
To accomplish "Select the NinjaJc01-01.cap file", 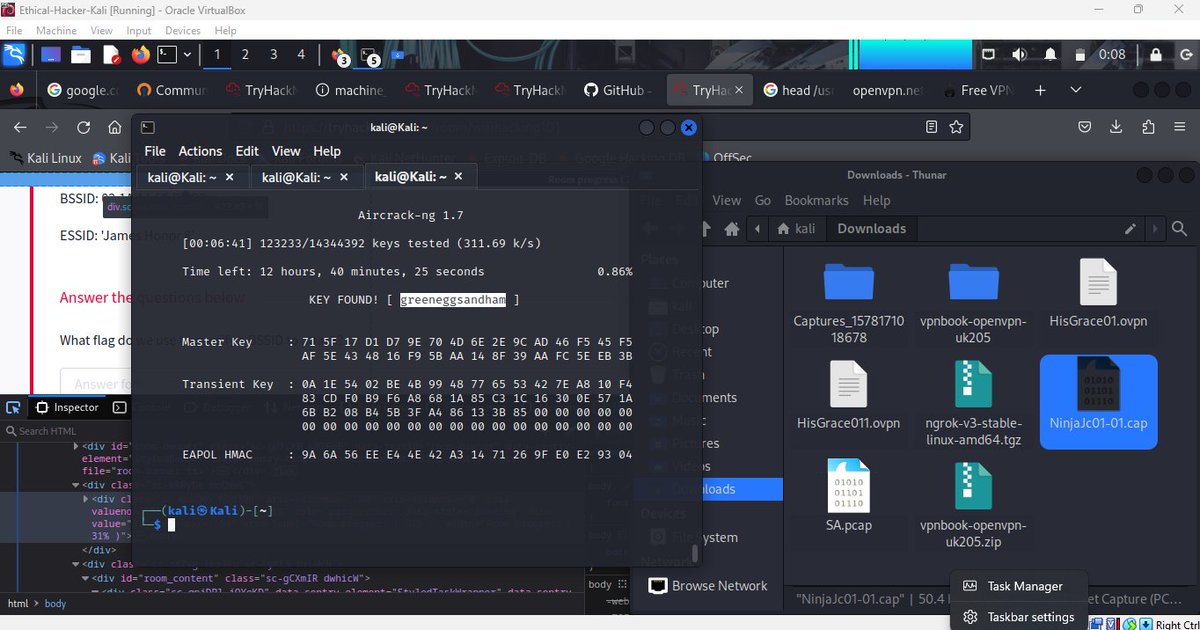I will [x=1098, y=402].
